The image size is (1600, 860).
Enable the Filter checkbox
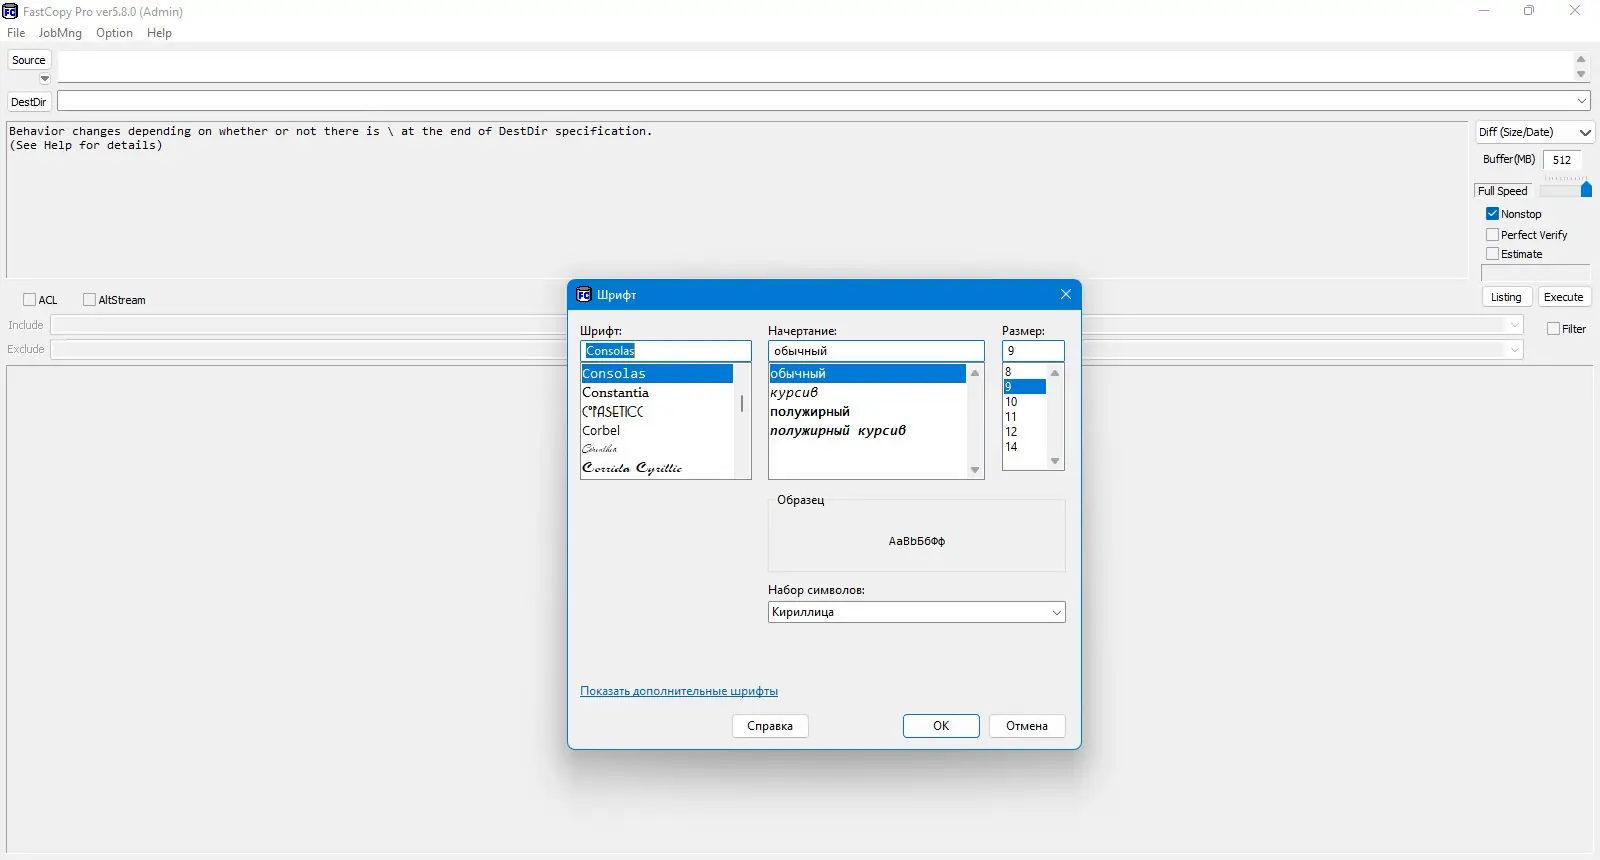pos(1553,329)
